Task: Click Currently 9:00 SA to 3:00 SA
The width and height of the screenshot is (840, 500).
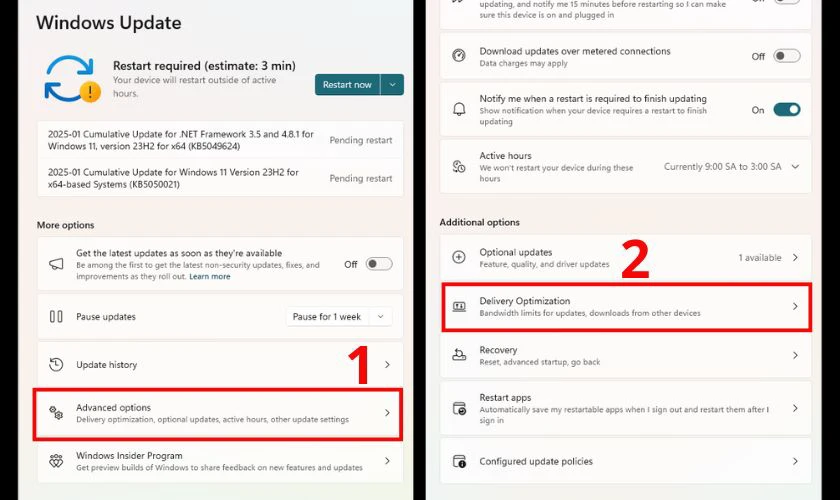Action: [723, 167]
